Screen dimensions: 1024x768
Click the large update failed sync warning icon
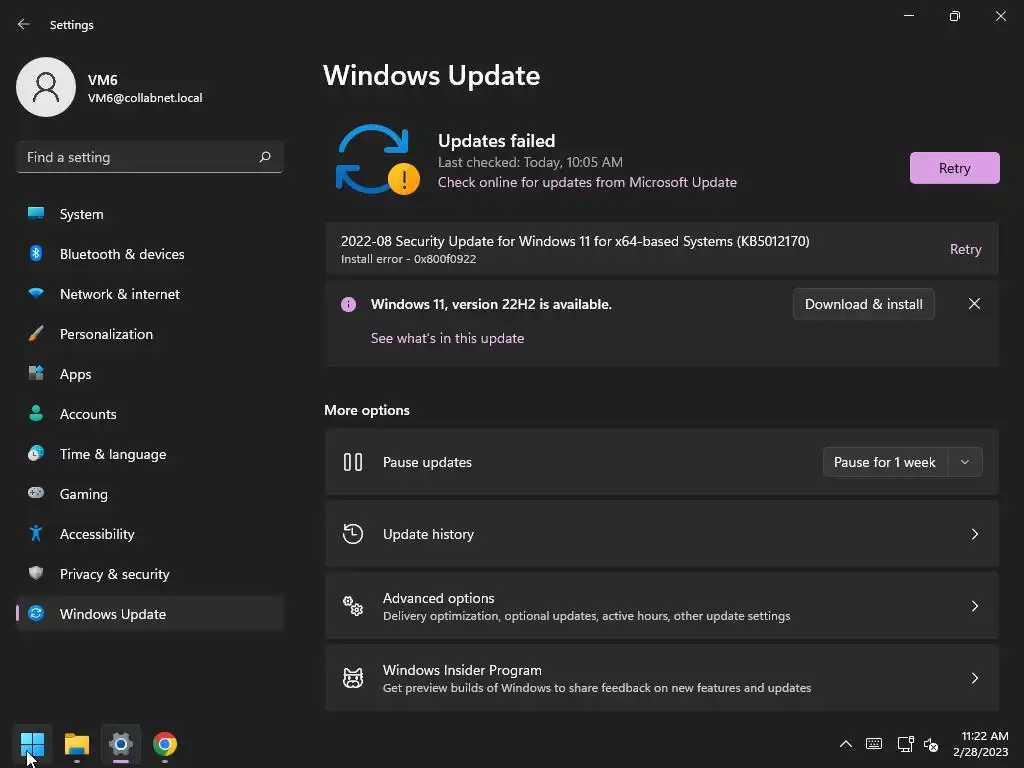coord(377,160)
